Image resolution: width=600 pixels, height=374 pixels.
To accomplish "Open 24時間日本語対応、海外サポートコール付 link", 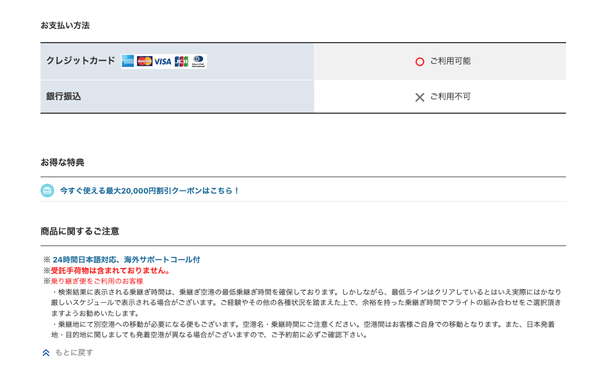I will pos(126,260).
